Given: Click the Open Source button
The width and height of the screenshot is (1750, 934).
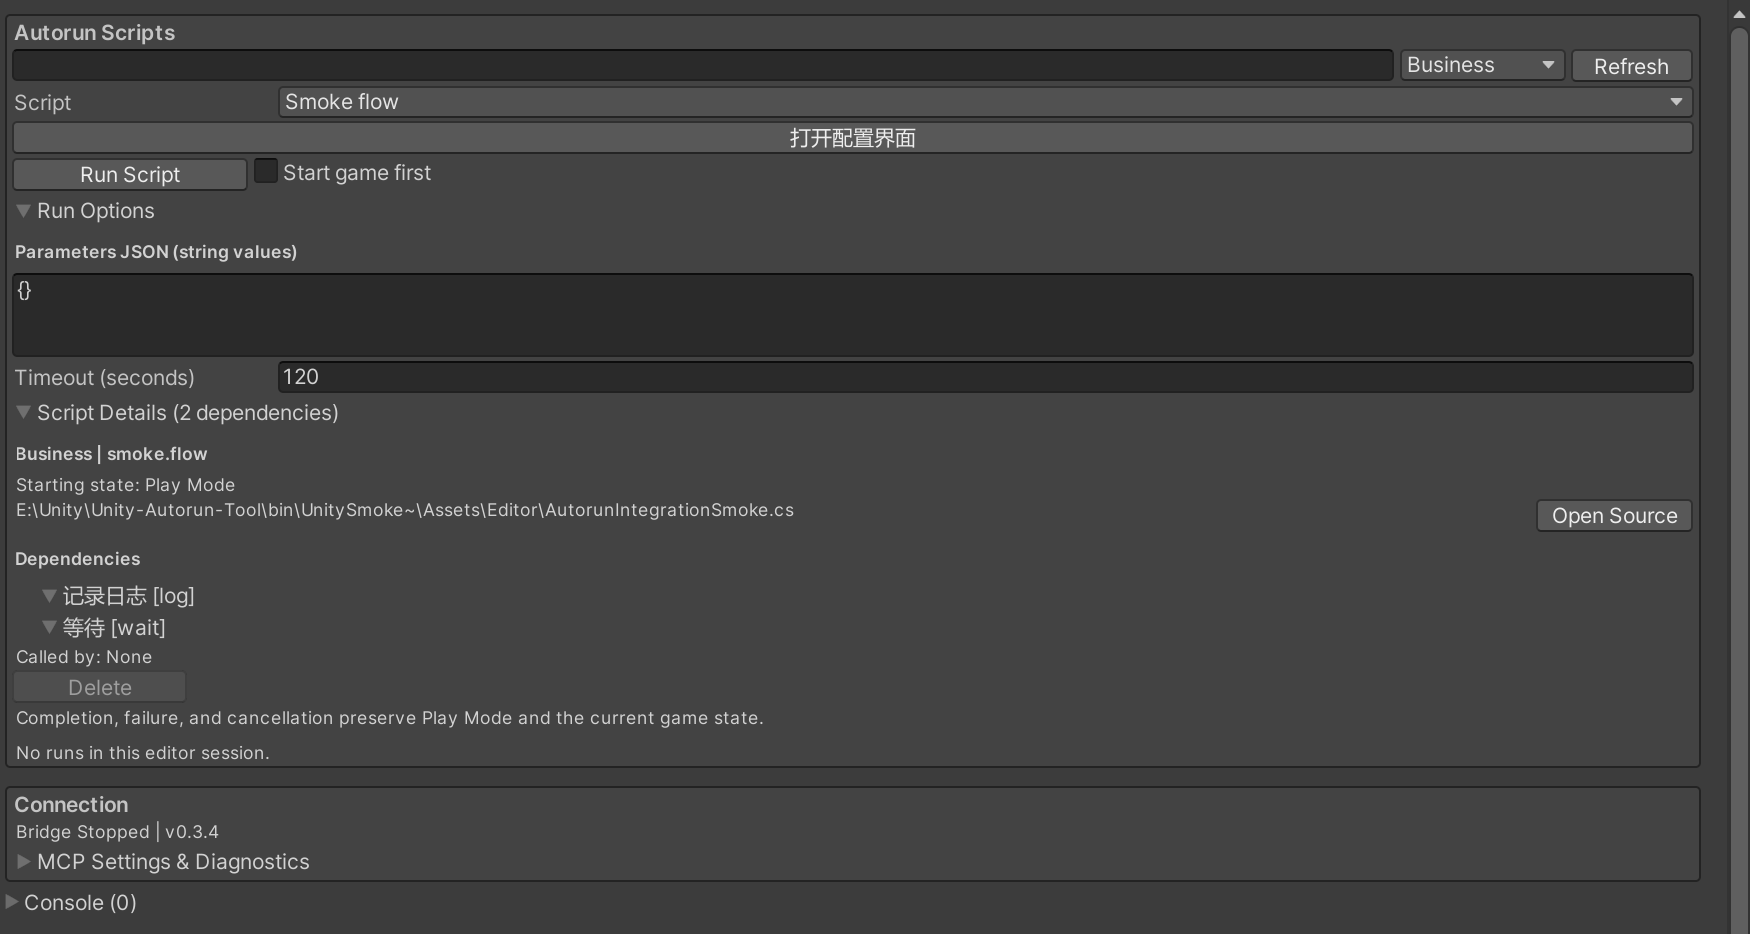Looking at the screenshot, I should (x=1614, y=516).
